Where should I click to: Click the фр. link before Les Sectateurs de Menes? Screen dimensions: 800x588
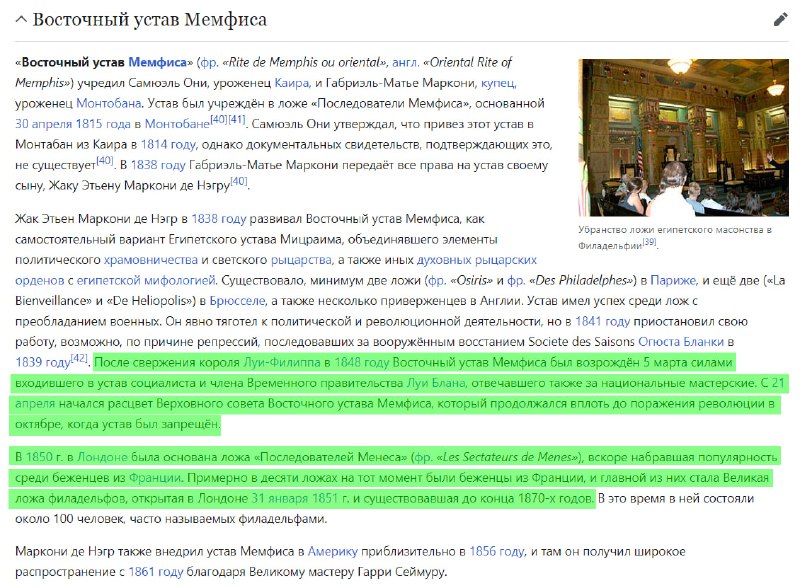(x=423, y=457)
